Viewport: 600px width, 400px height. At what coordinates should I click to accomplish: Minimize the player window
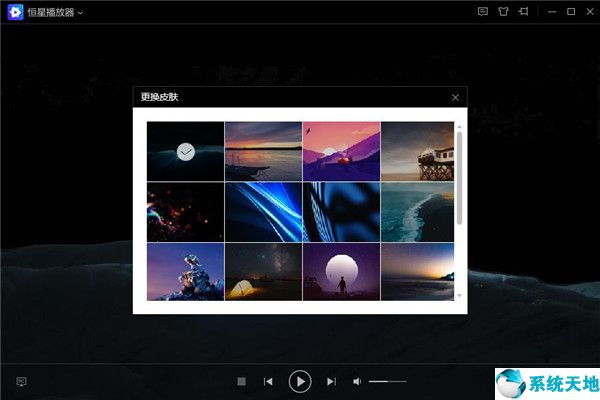point(552,12)
